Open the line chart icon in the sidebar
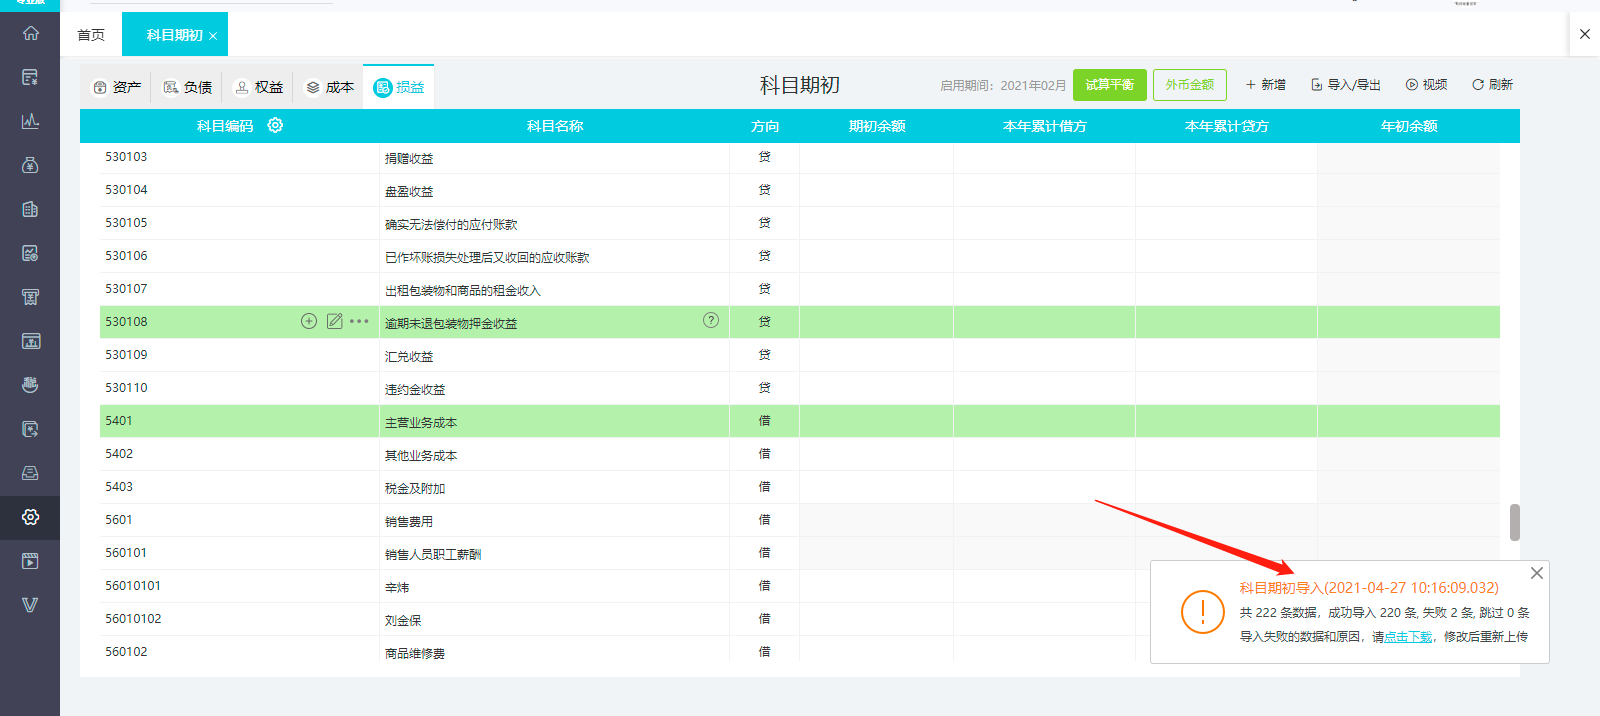The image size is (1600, 716). (30, 121)
